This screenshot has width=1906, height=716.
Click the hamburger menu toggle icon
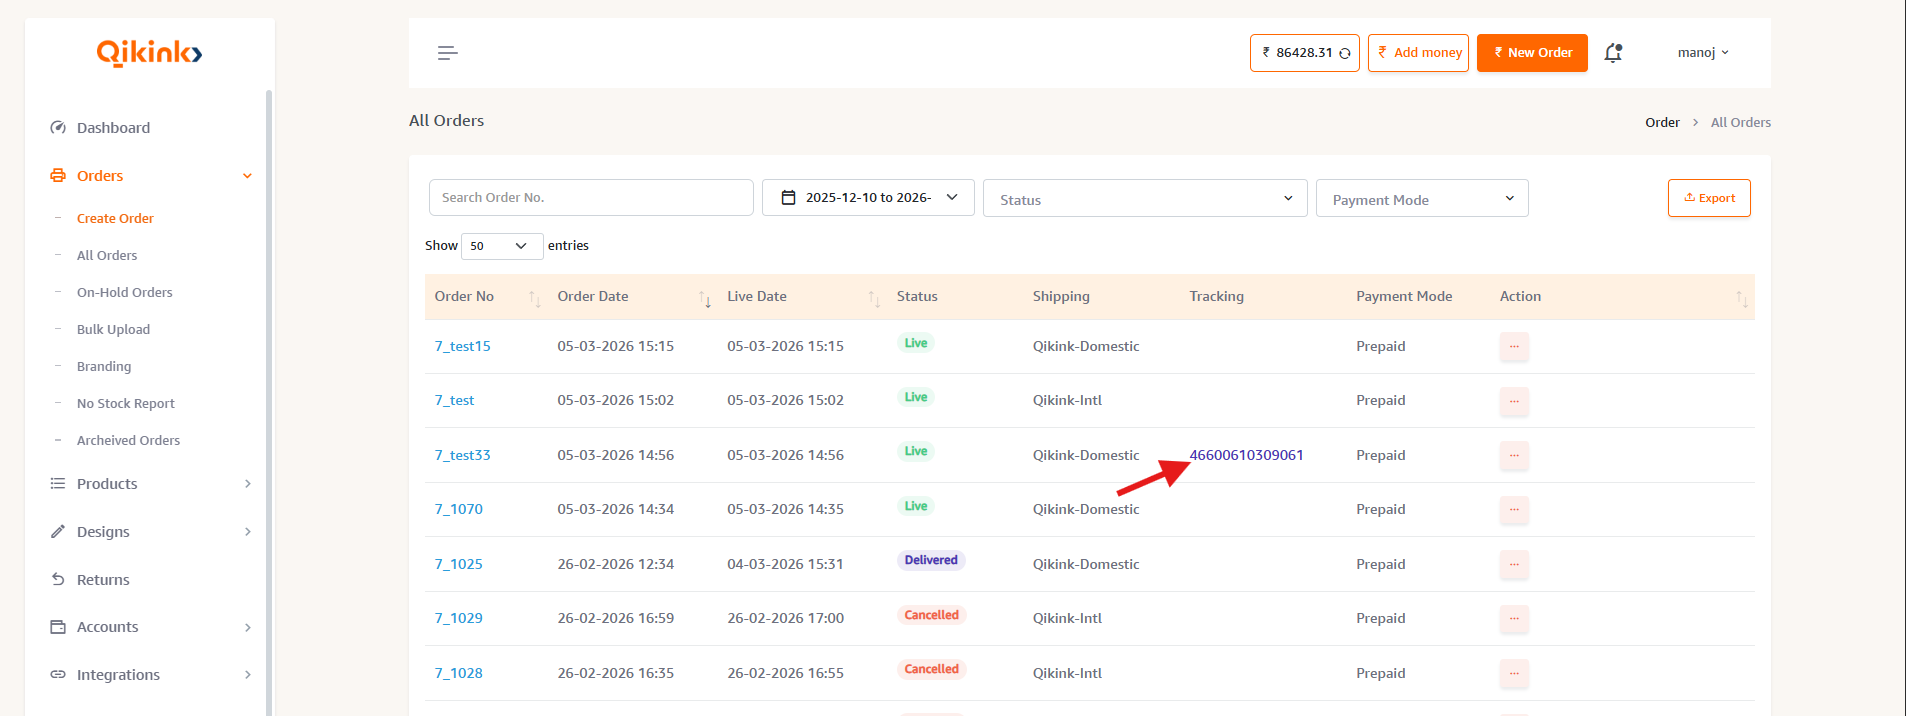click(x=447, y=53)
